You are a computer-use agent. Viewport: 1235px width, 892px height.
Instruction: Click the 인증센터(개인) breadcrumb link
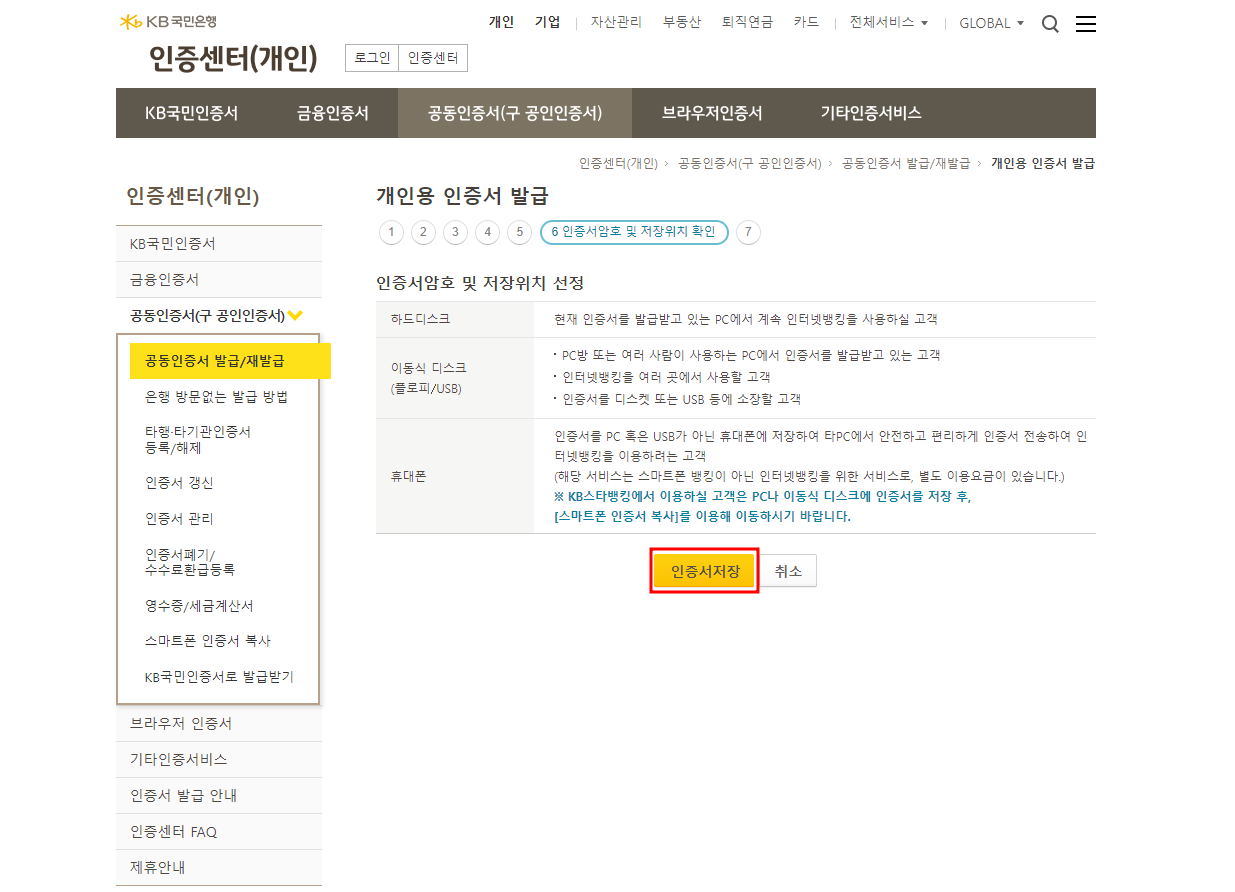coord(618,163)
